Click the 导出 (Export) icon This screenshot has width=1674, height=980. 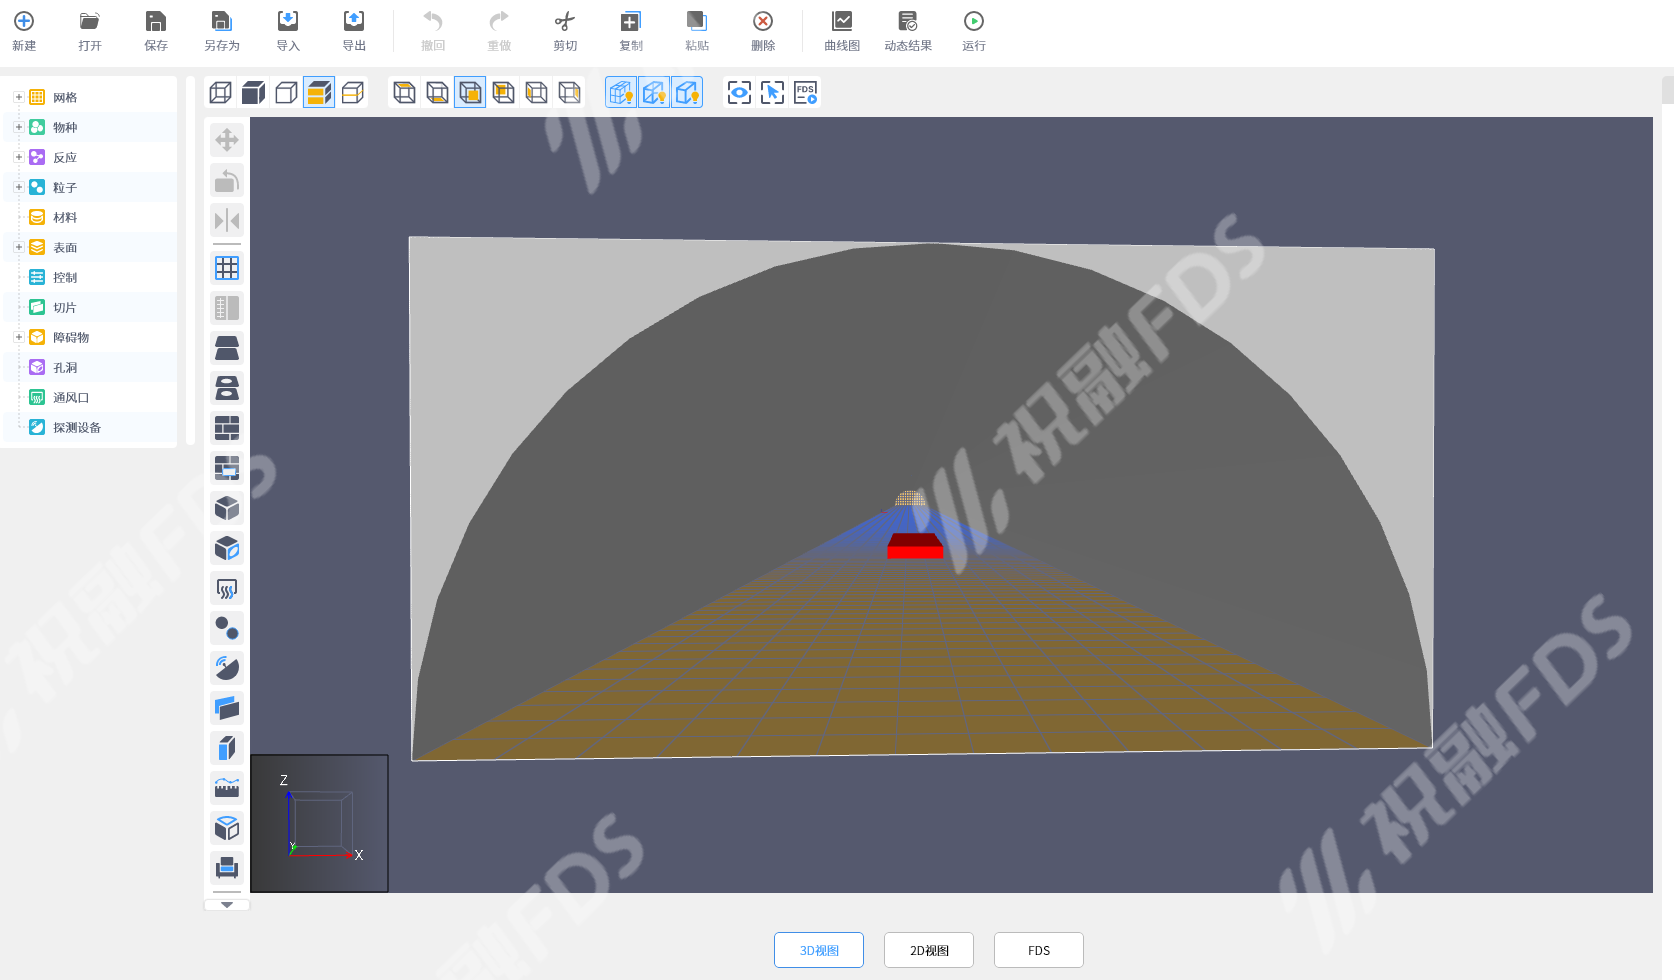(354, 21)
